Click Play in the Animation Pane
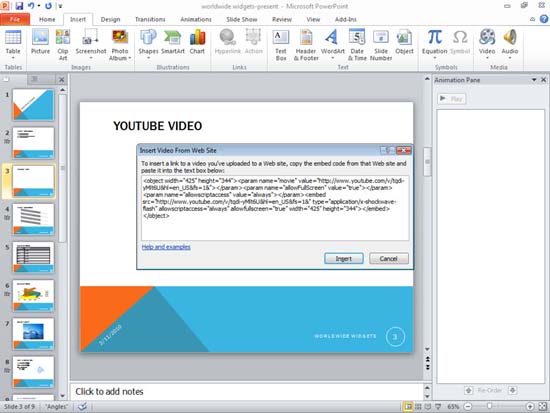 pos(452,99)
